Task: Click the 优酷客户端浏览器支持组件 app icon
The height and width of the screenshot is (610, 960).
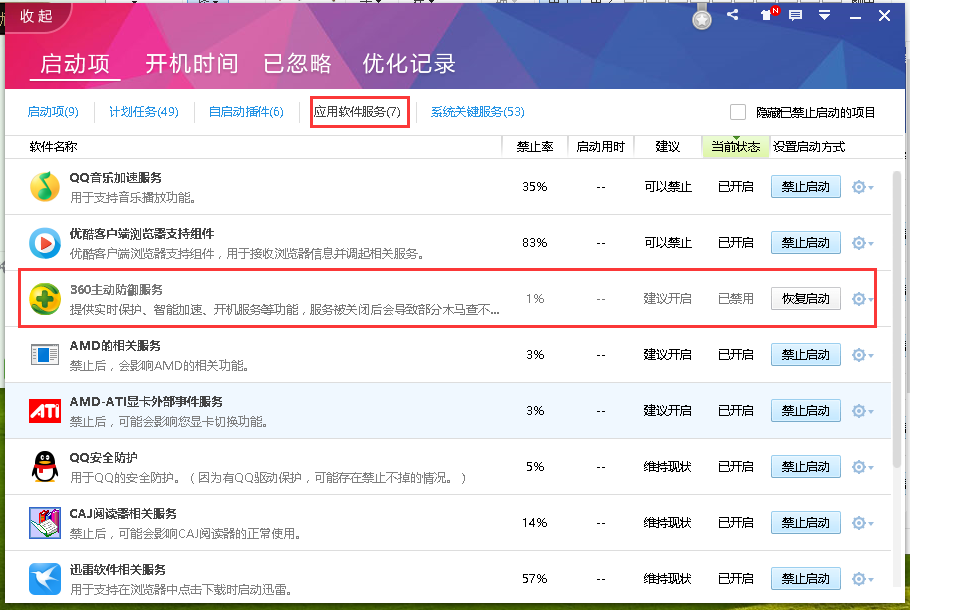Action: (x=45, y=243)
